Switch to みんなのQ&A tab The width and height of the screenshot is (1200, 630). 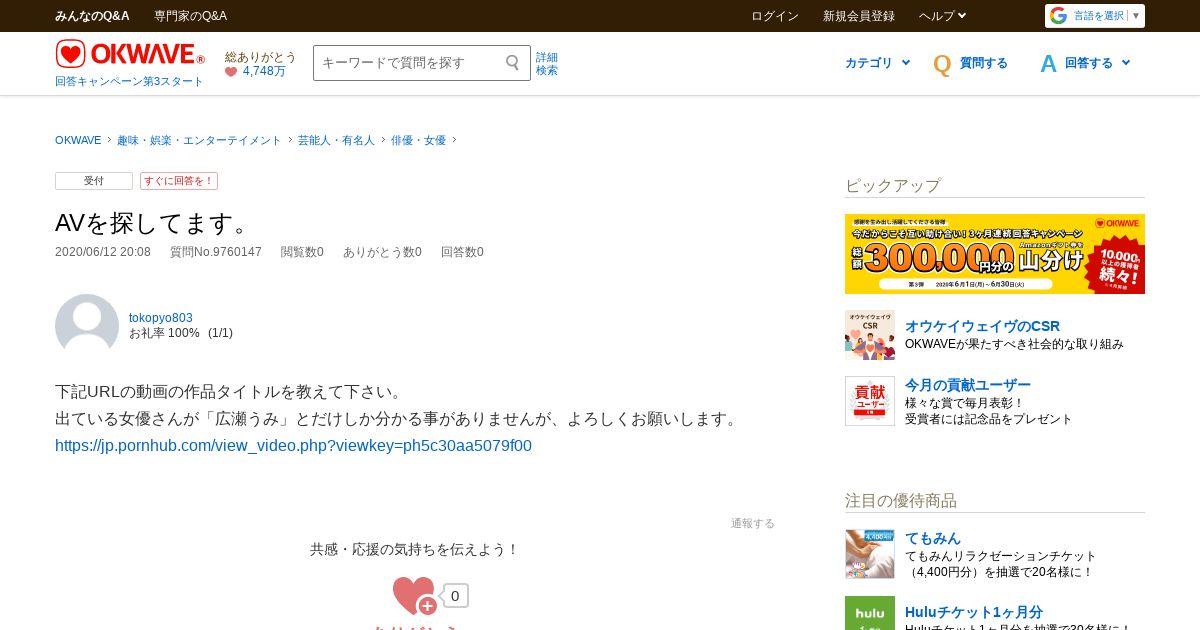(92, 16)
